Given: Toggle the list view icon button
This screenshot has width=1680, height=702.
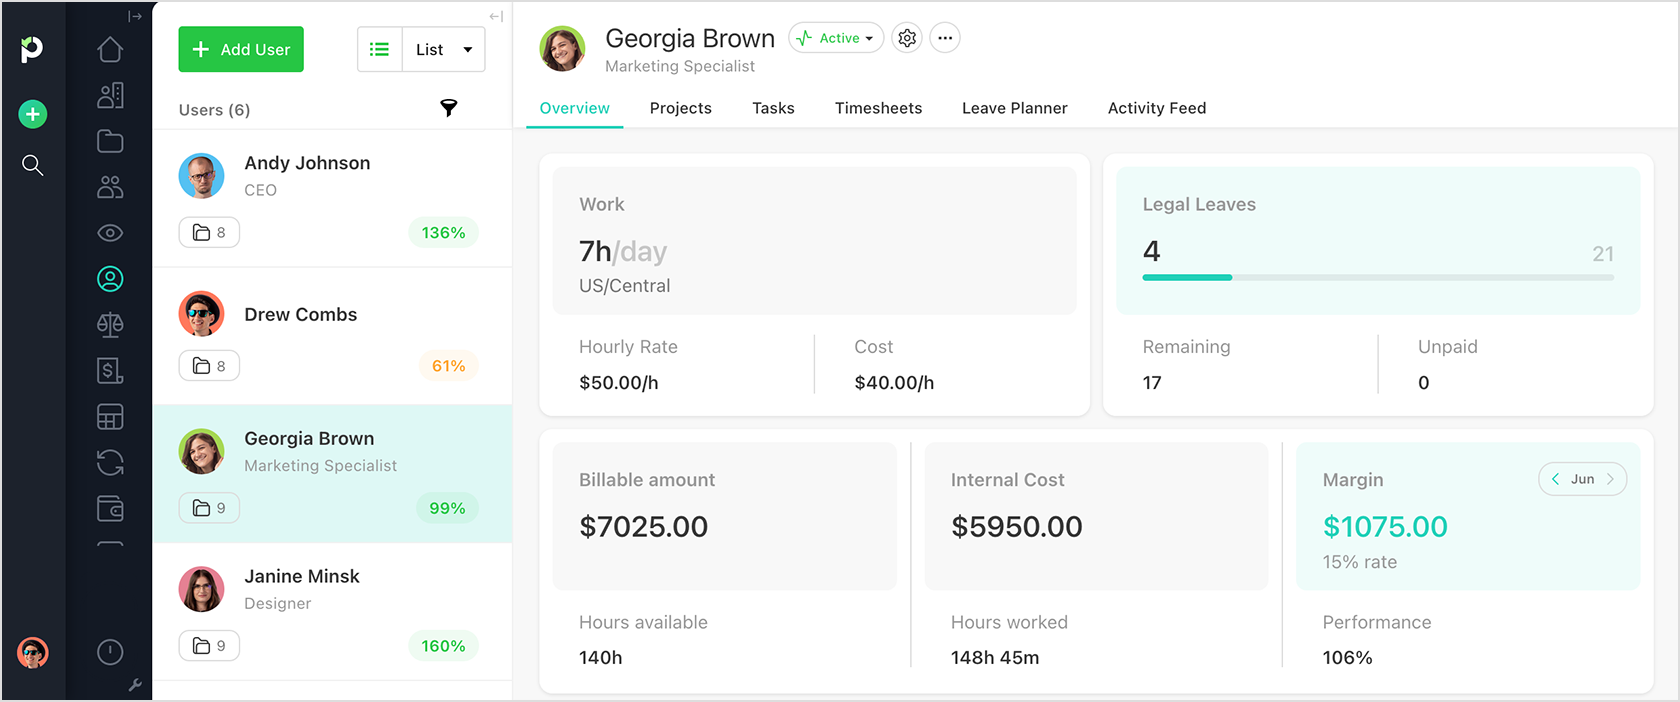Looking at the screenshot, I should point(380,49).
